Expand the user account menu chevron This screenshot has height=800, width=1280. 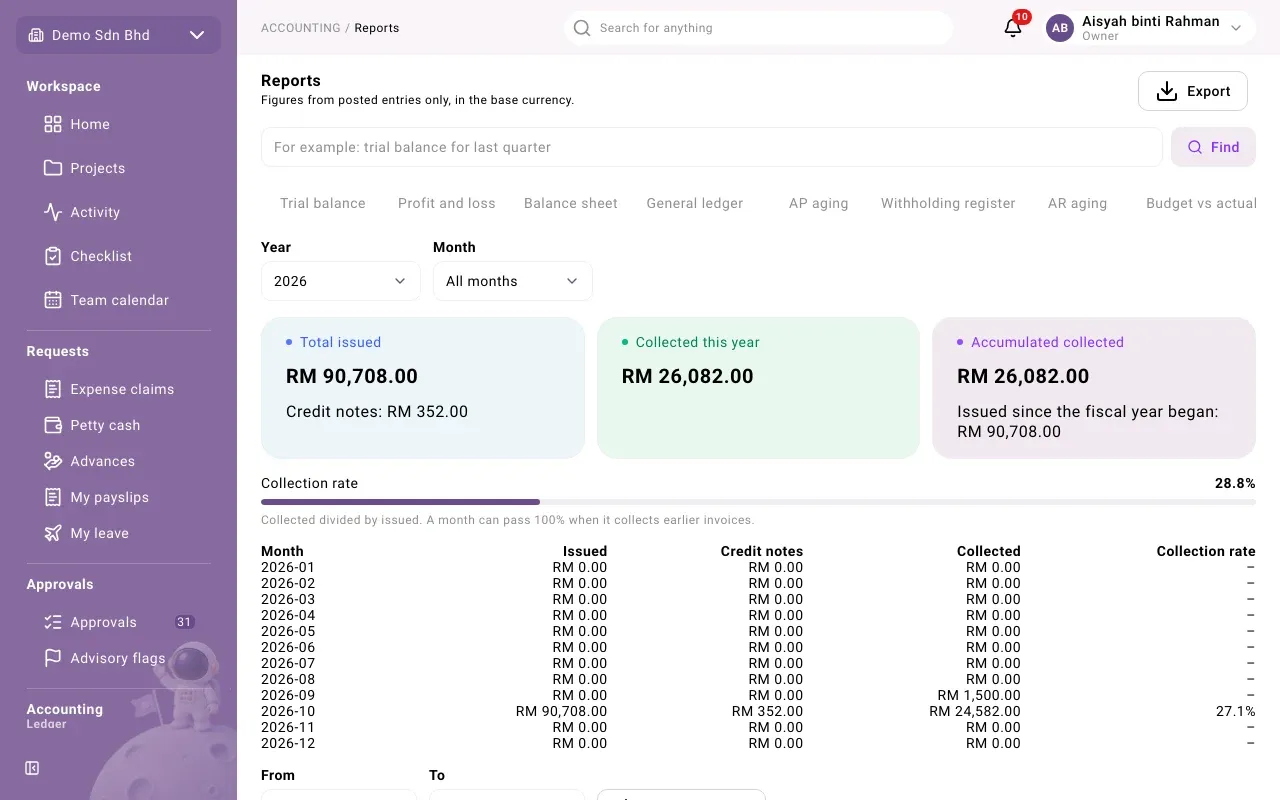[1236, 28]
